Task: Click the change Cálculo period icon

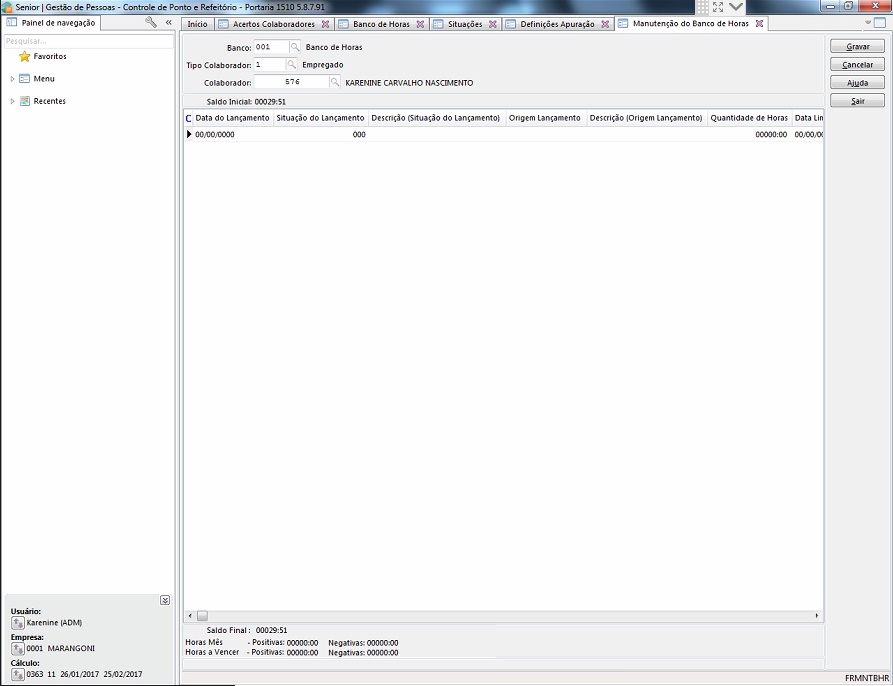Action: [x=18, y=674]
